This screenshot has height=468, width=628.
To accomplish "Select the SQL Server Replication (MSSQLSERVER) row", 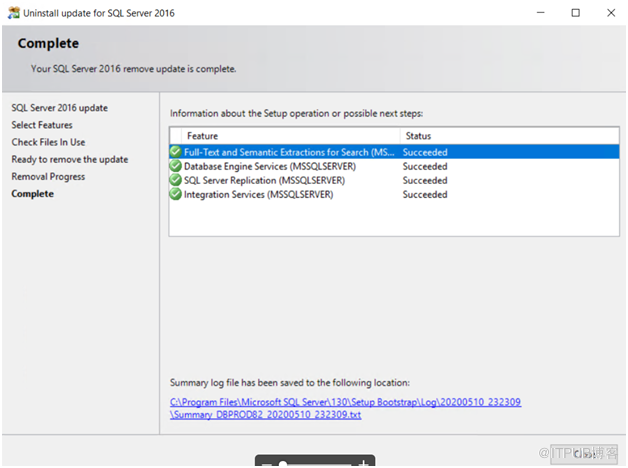I will tap(394, 180).
